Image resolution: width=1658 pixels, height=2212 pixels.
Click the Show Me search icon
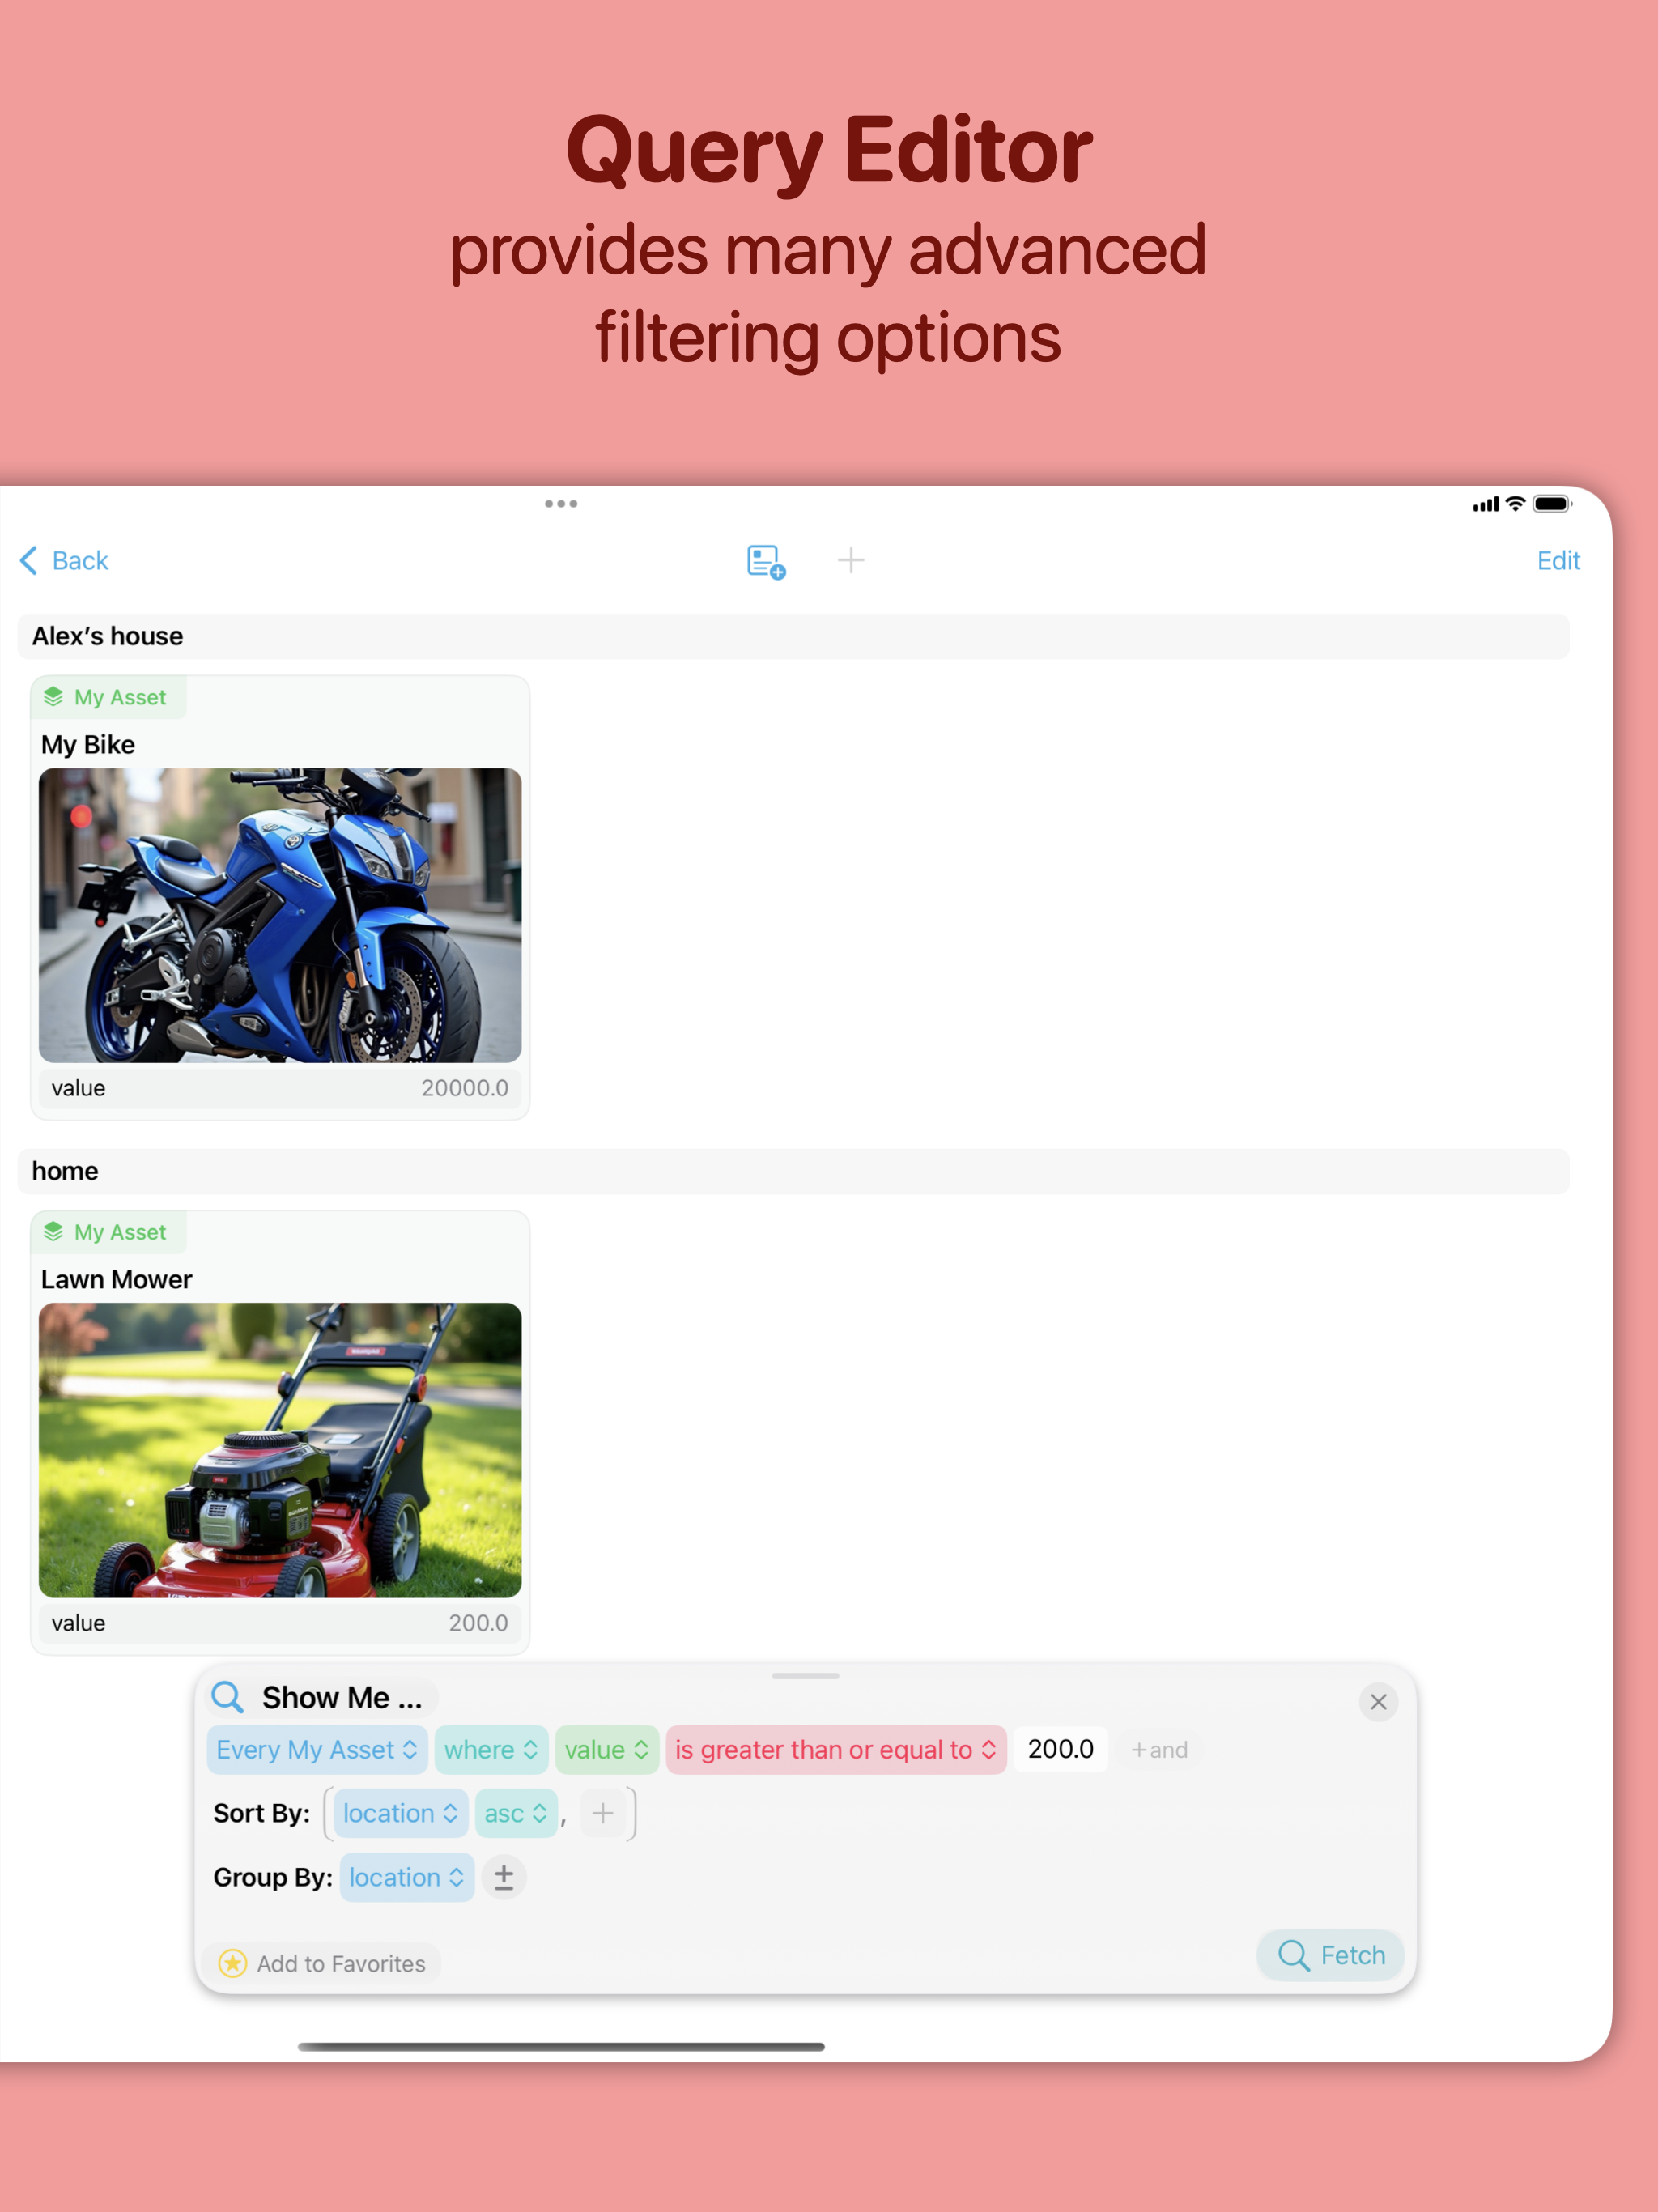228,1697
